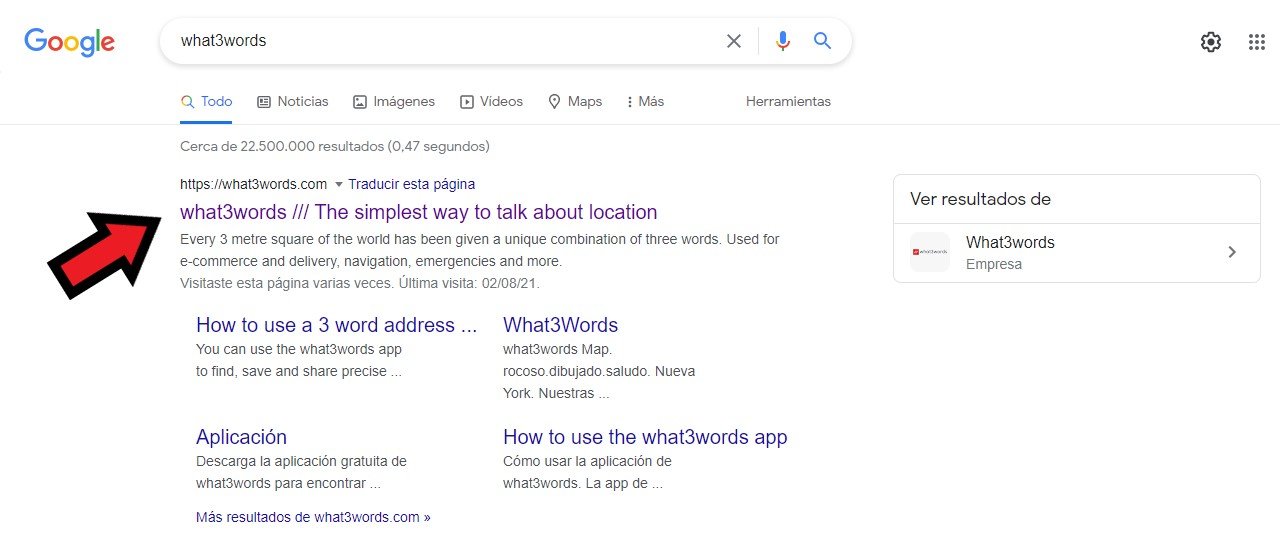Open the What3Words sitelink
This screenshot has width=1280, height=544.
click(x=561, y=325)
